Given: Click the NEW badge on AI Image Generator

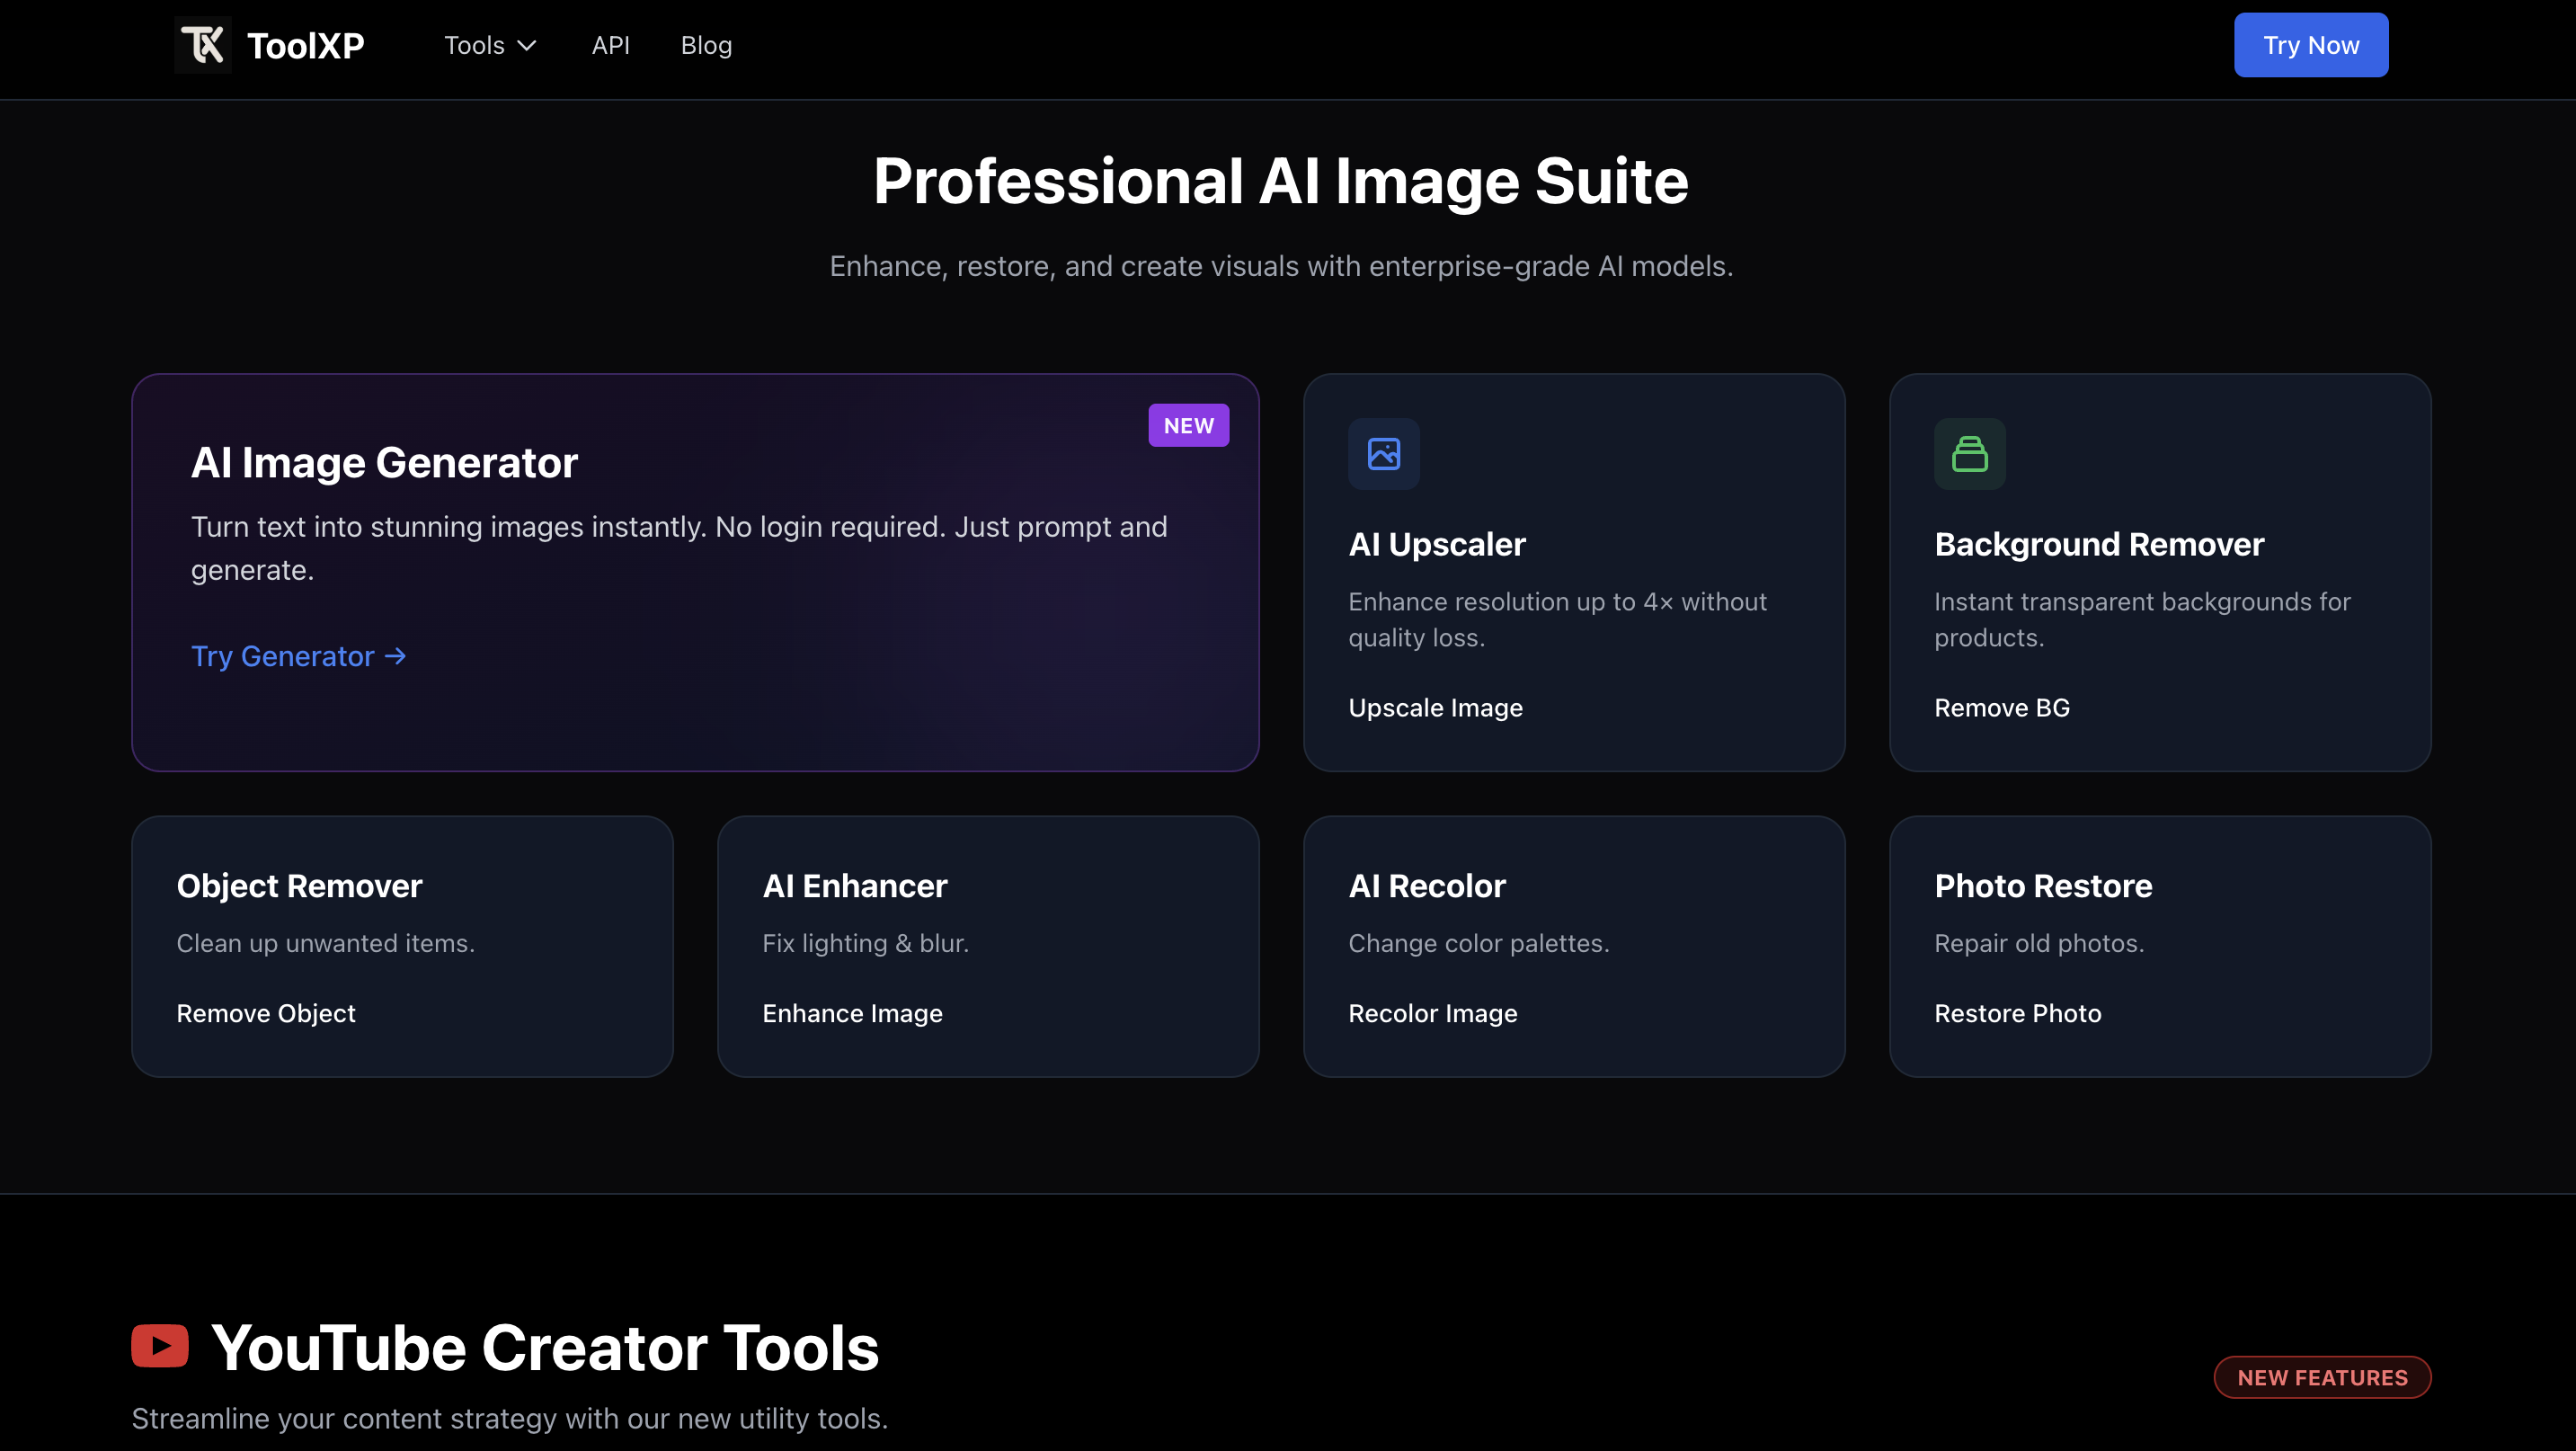Looking at the screenshot, I should [x=1188, y=424].
